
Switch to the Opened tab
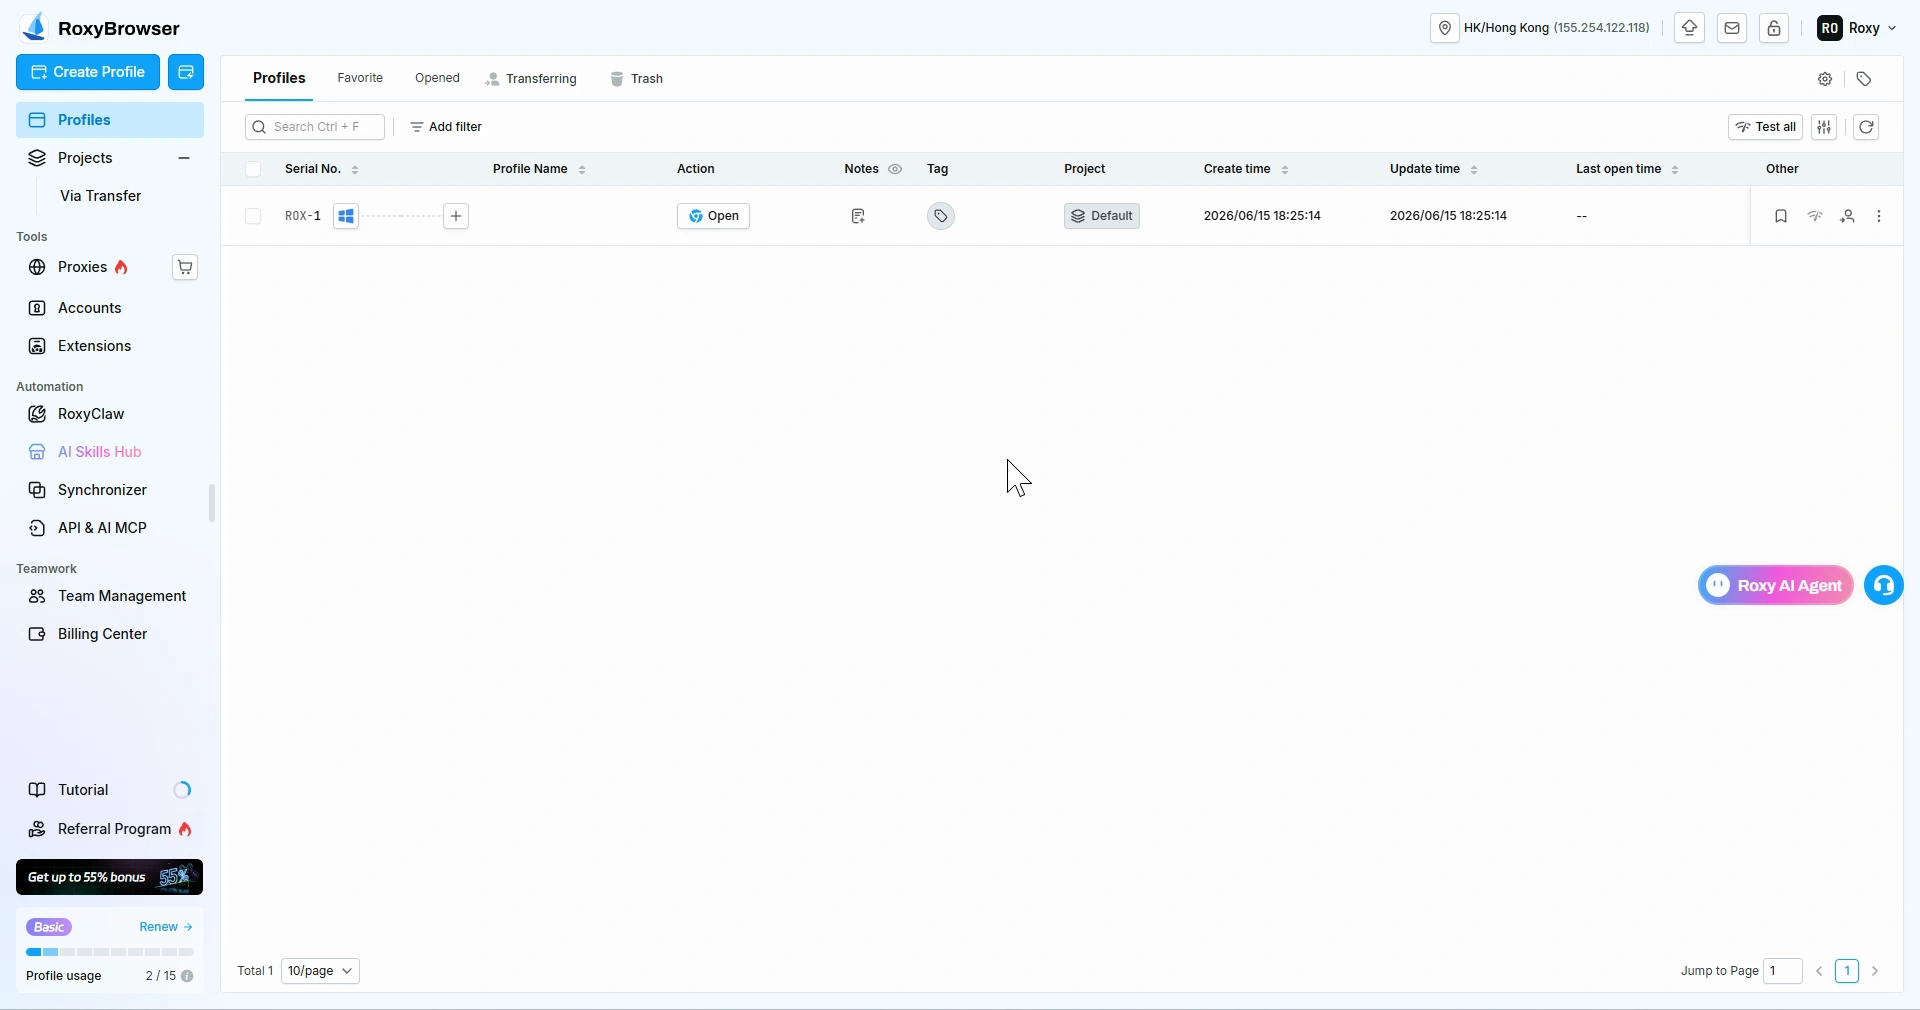[x=437, y=78]
